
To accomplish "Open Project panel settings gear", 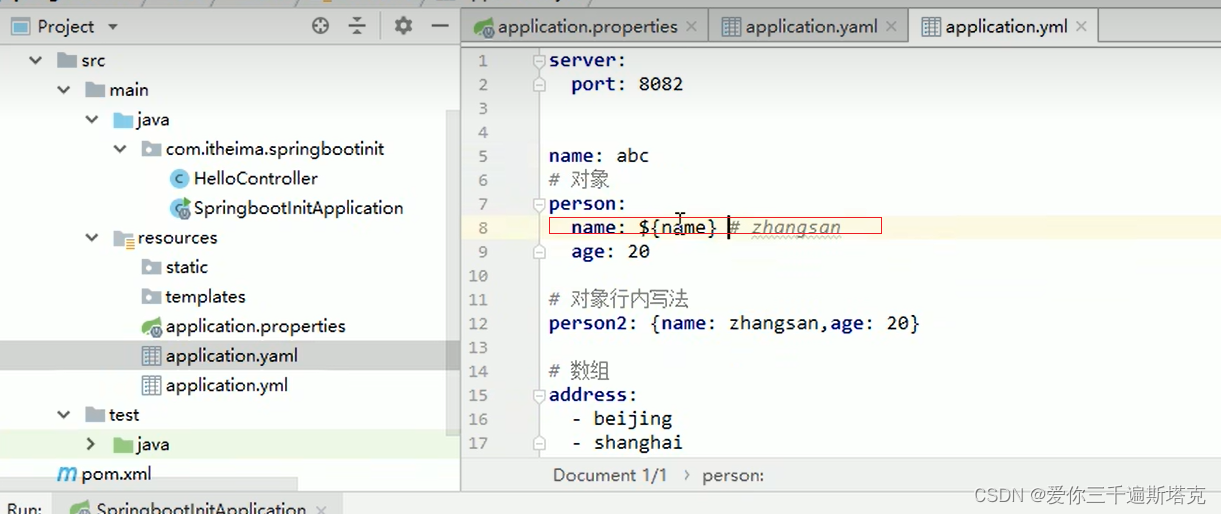I will 403,27.
